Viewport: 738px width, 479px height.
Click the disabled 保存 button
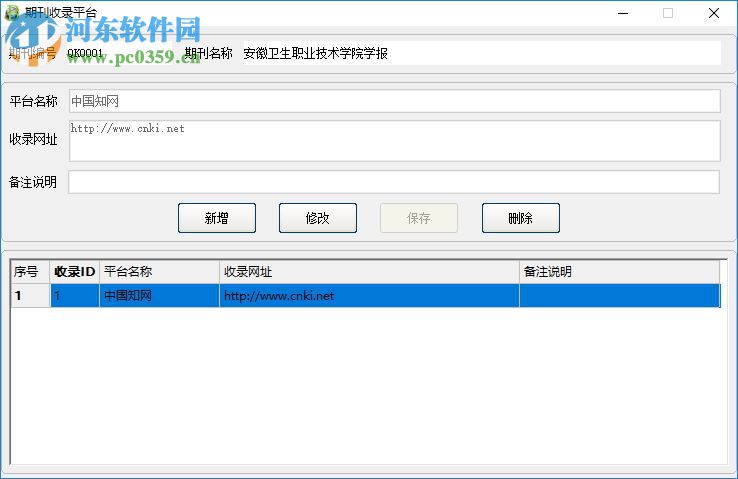pyautogui.click(x=419, y=218)
